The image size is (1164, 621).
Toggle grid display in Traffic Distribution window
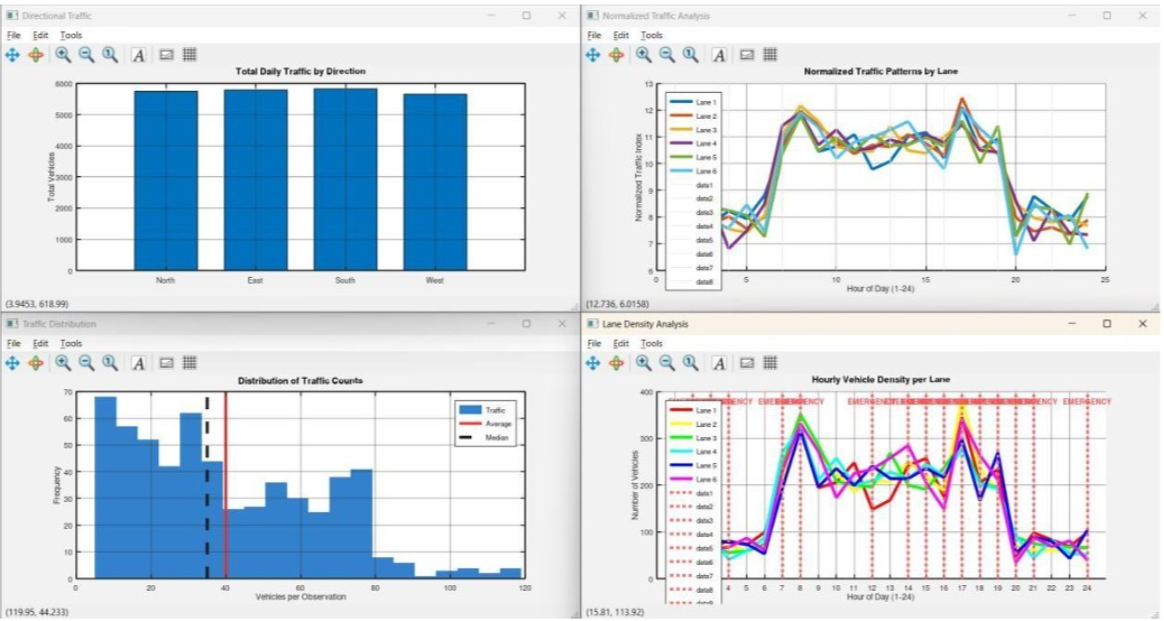(190, 363)
